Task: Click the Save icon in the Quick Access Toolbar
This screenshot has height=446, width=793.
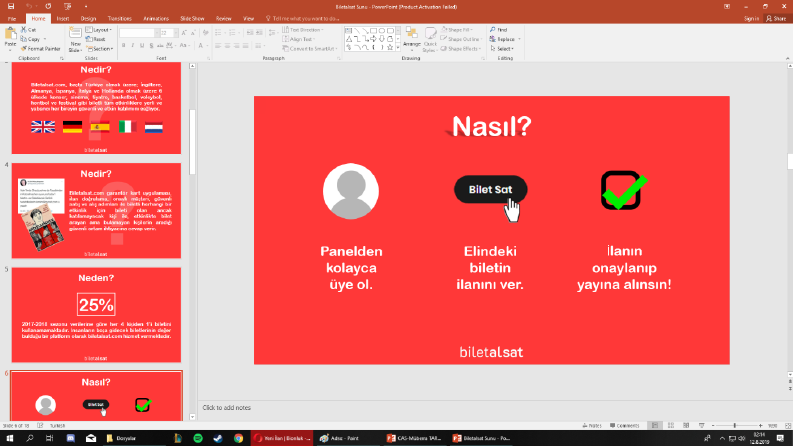Action: pos(11,7)
